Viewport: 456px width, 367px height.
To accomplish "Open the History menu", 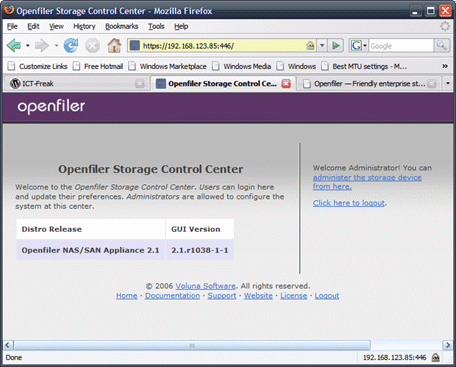I will pos(84,26).
